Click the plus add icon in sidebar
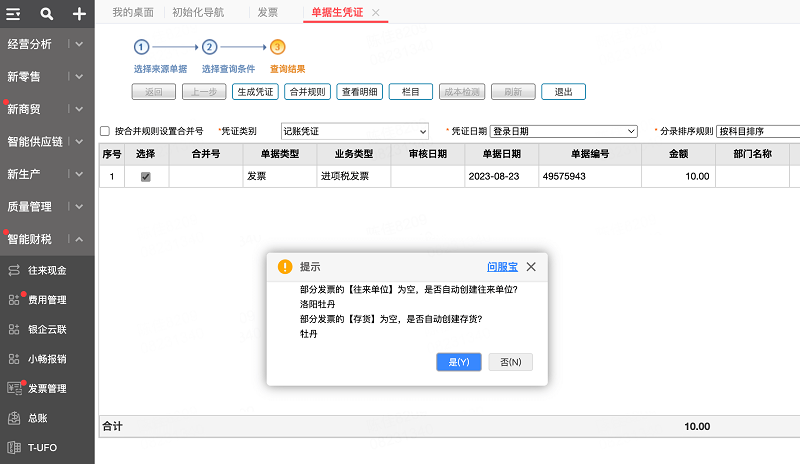Image resolution: width=800 pixels, height=464 pixels. click(x=79, y=14)
